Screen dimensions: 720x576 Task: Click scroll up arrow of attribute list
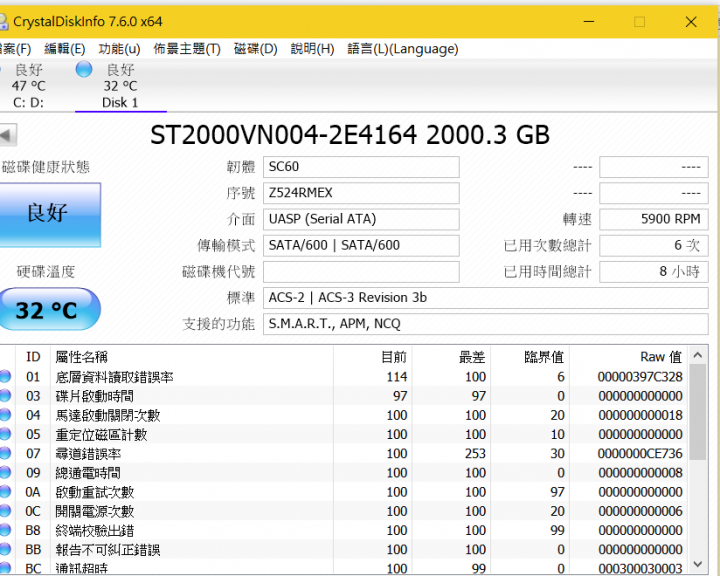pos(698,355)
